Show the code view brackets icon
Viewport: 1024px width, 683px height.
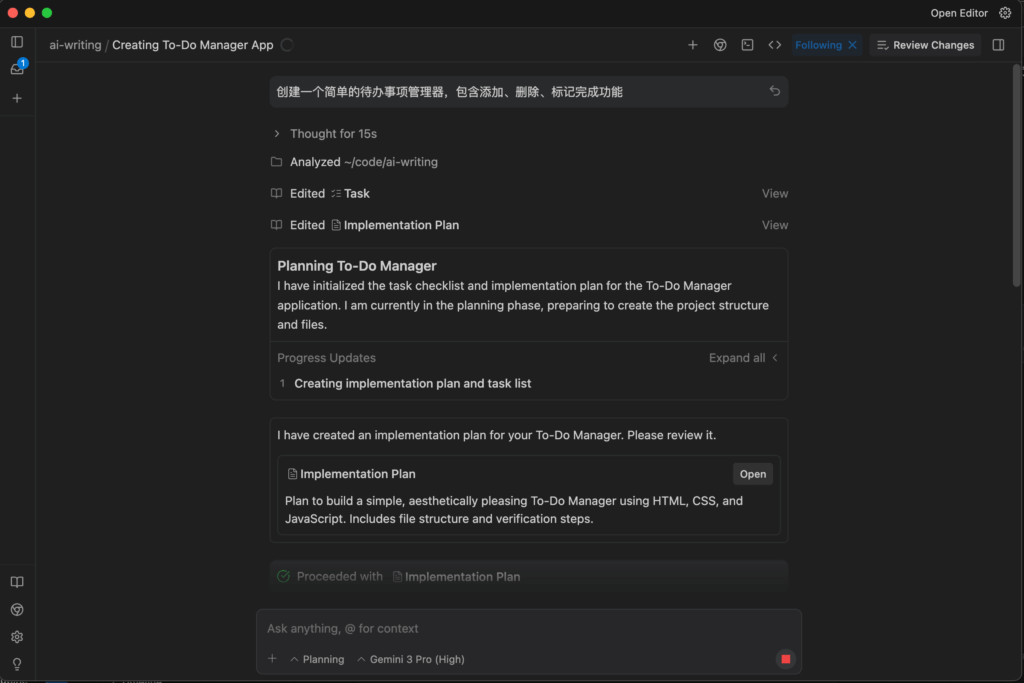tap(774, 45)
